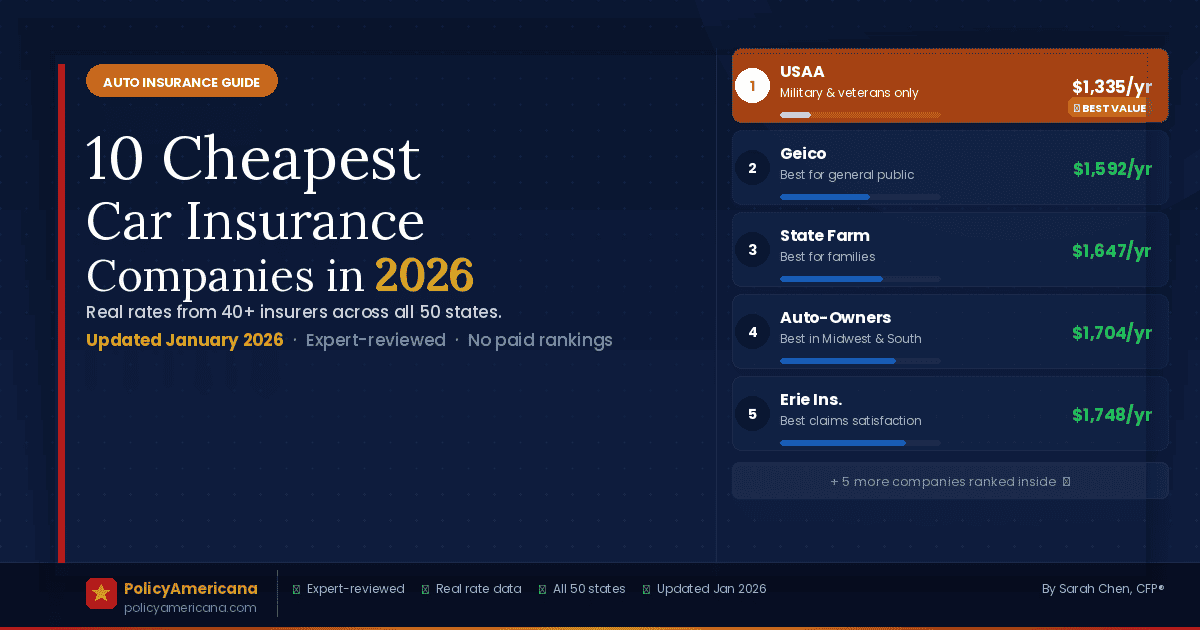Click the BEST VALUE badge on USAA
The image size is (1200, 630).
pos(1109,108)
